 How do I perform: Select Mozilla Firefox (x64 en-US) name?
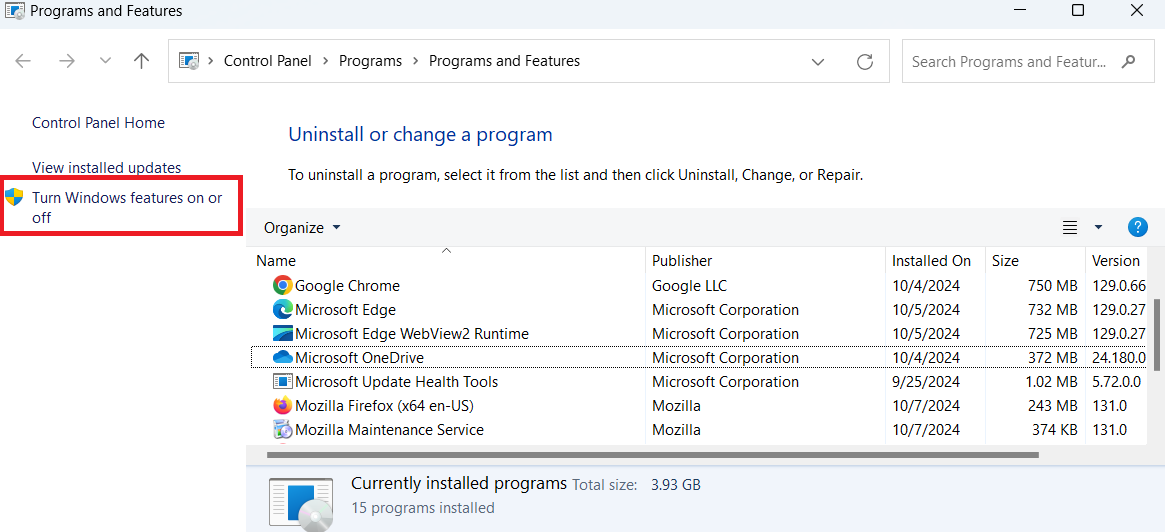click(384, 406)
